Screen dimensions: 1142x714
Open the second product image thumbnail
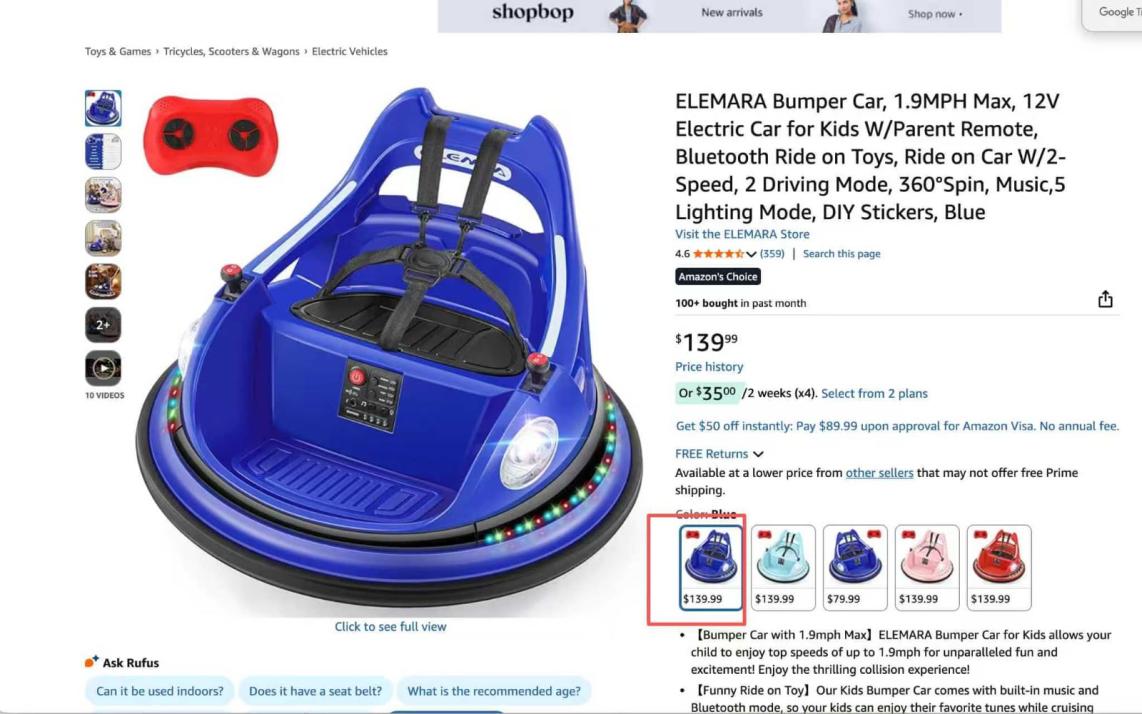point(103,152)
